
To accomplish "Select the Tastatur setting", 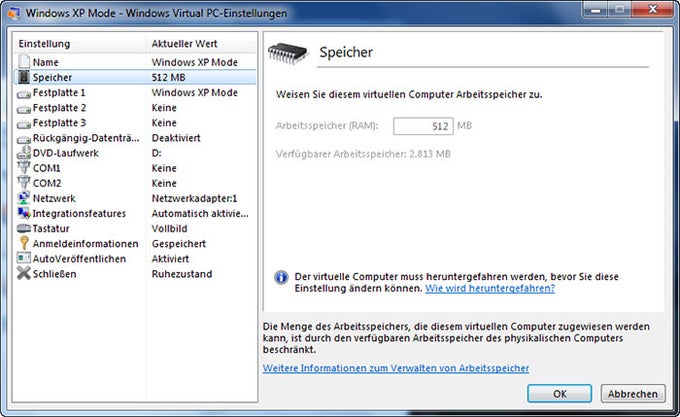I will click(x=135, y=228).
